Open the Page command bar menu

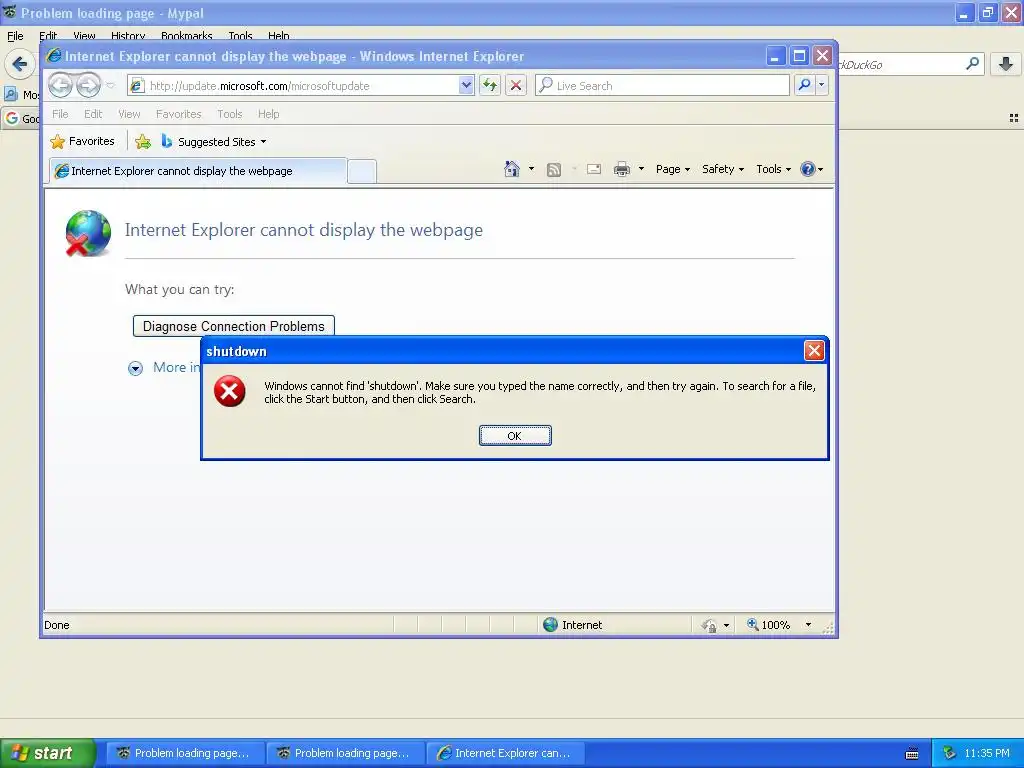673,169
